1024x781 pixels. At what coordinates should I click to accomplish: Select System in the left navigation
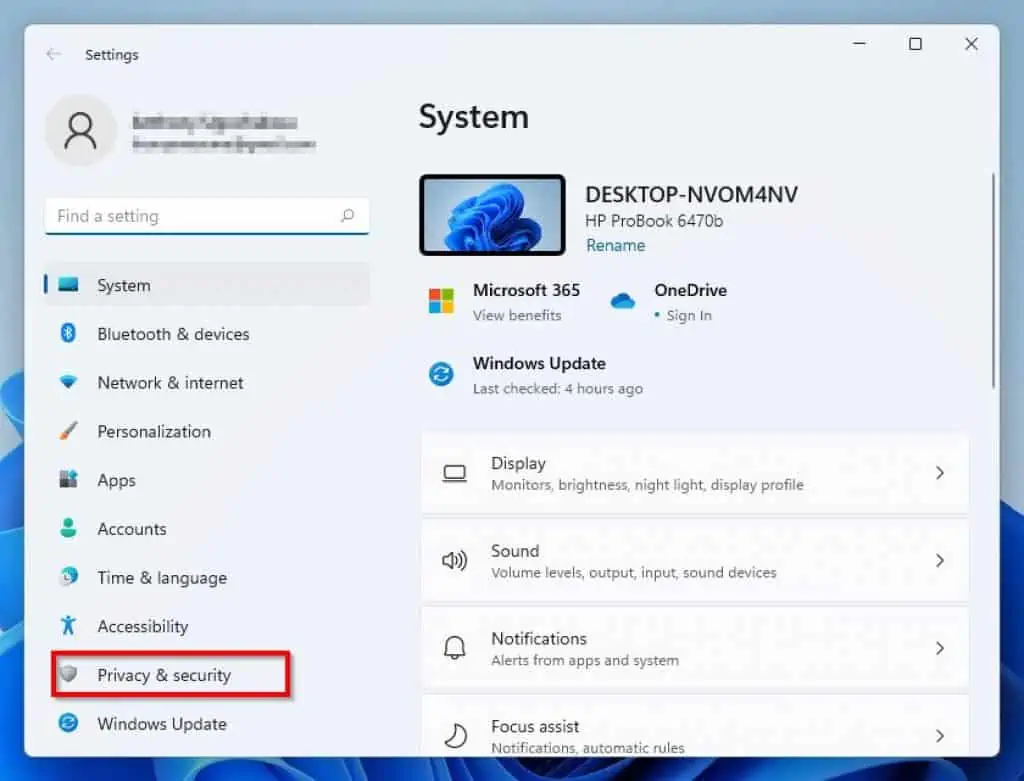pos(123,286)
